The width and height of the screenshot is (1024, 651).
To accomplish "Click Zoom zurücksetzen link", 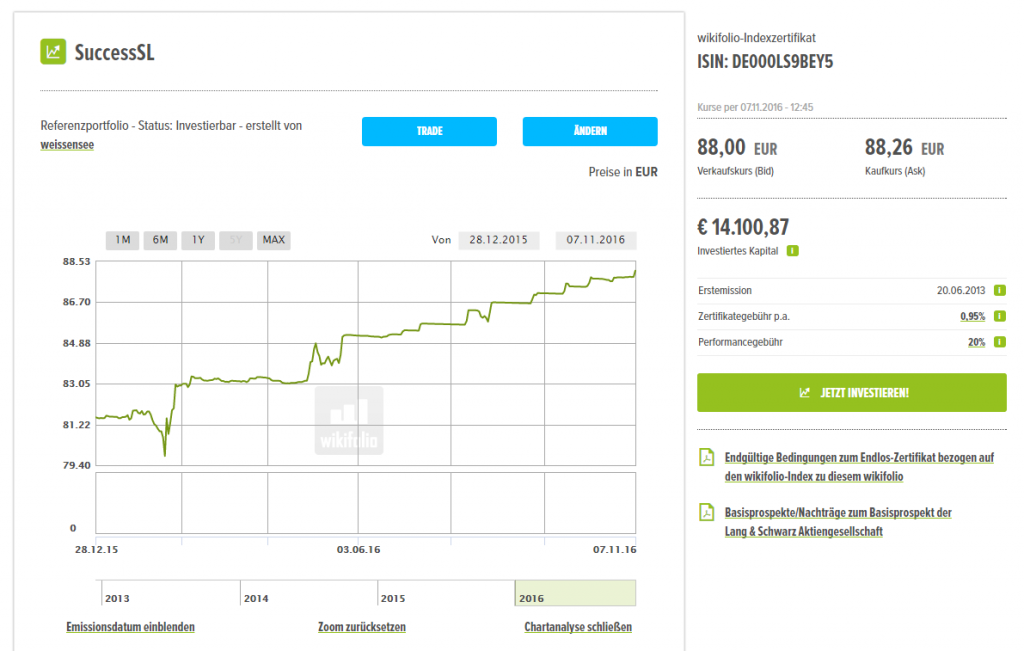I will (361, 627).
